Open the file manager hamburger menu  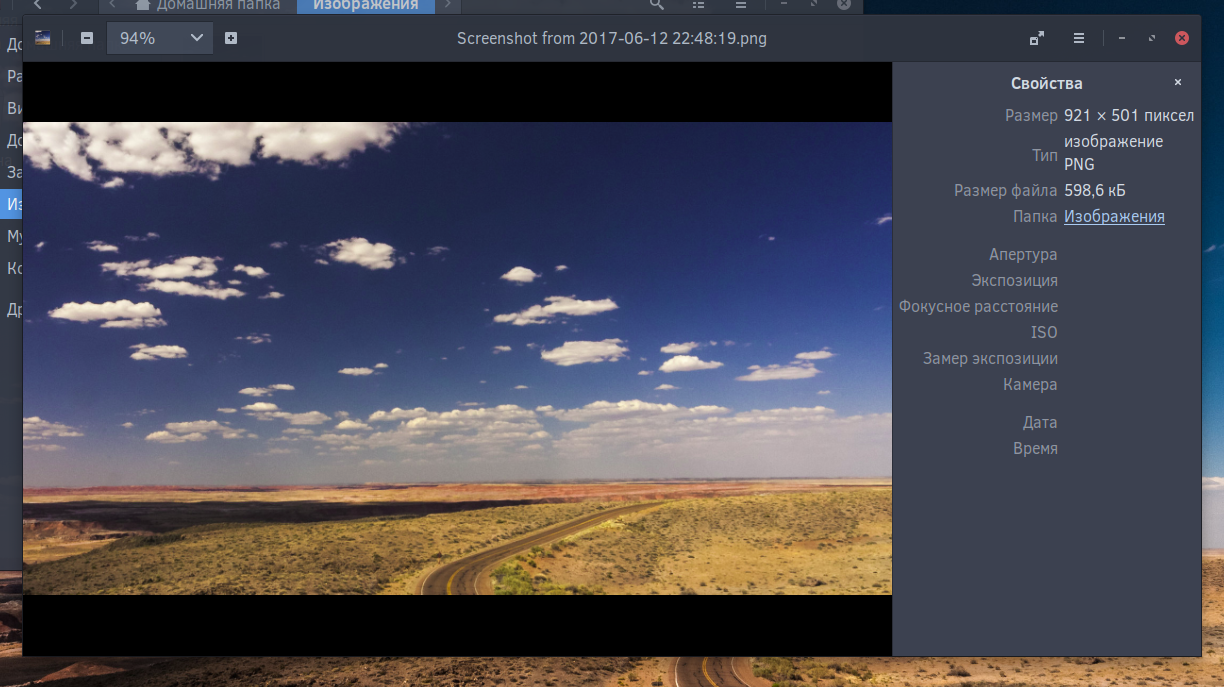pyautogui.click(x=741, y=5)
